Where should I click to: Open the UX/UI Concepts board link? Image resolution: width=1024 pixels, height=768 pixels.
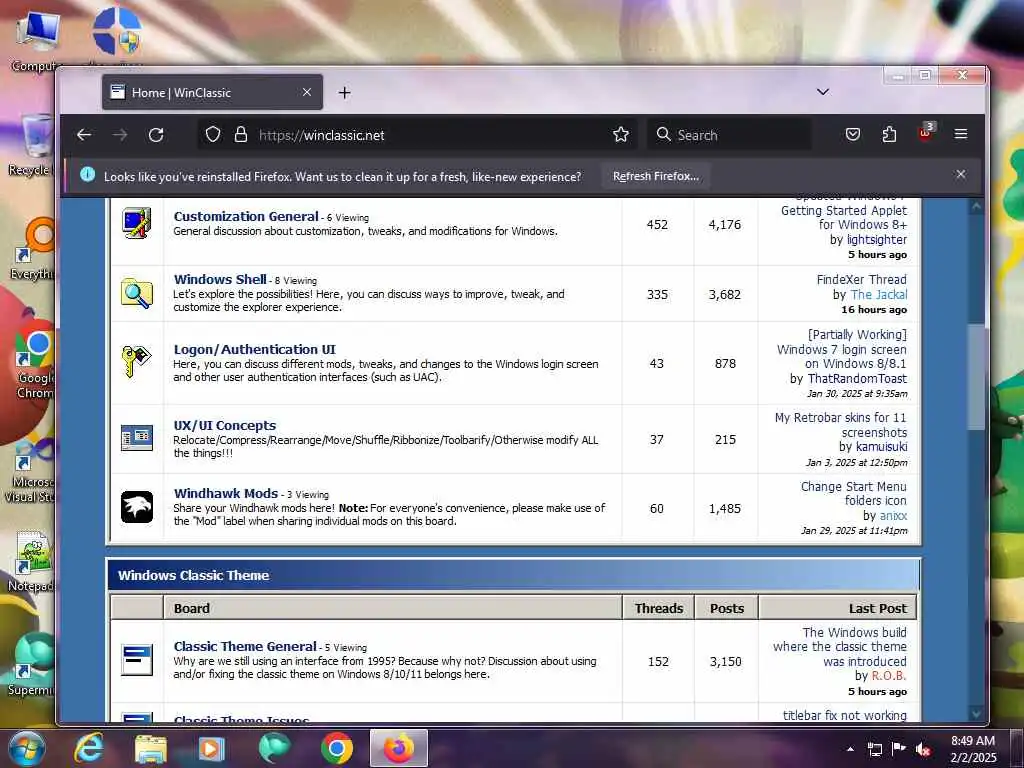[225, 425]
